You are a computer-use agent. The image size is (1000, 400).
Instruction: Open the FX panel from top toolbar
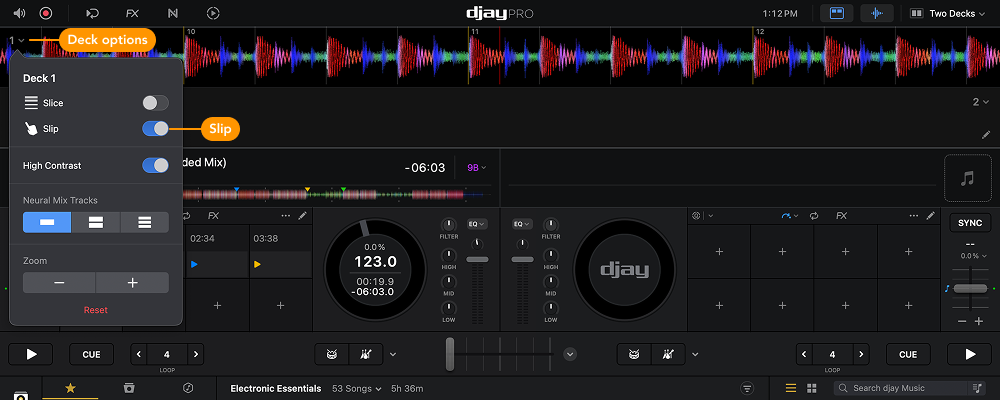tap(132, 13)
